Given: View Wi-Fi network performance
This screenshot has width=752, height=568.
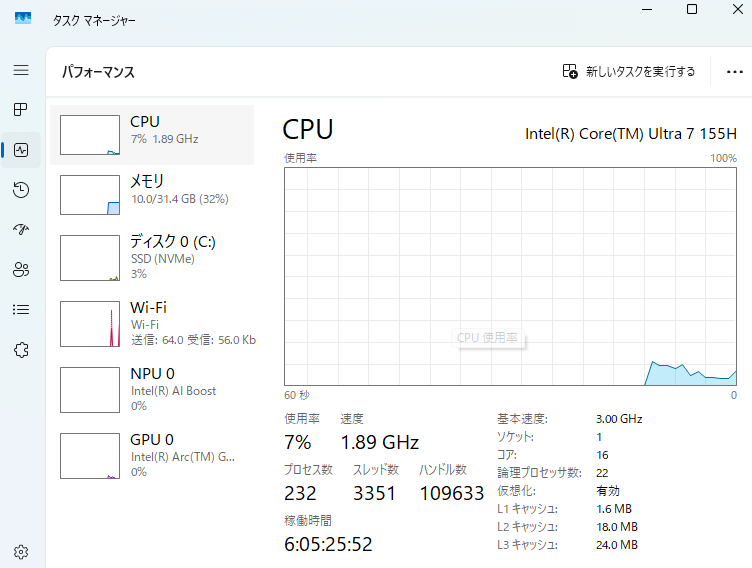Looking at the screenshot, I should (152, 324).
